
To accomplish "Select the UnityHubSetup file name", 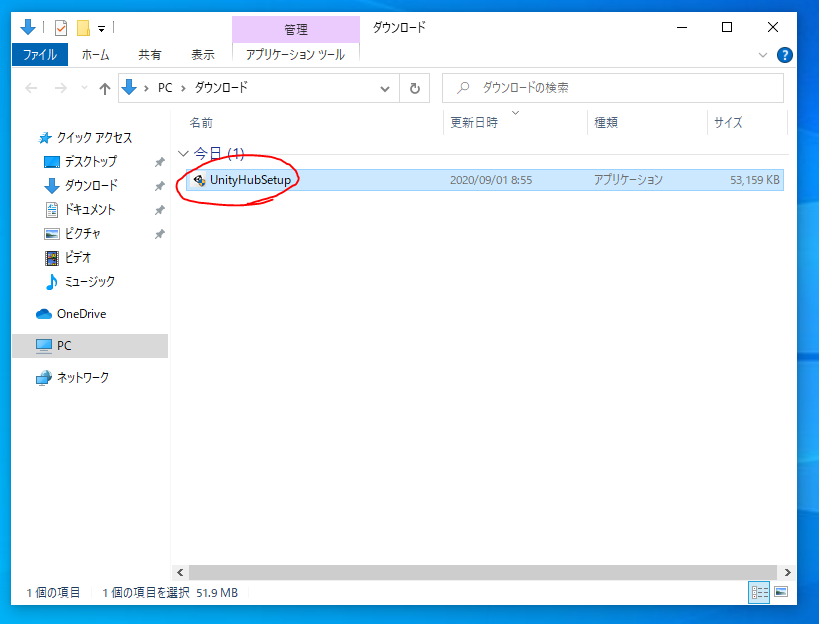I will click(250, 180).
